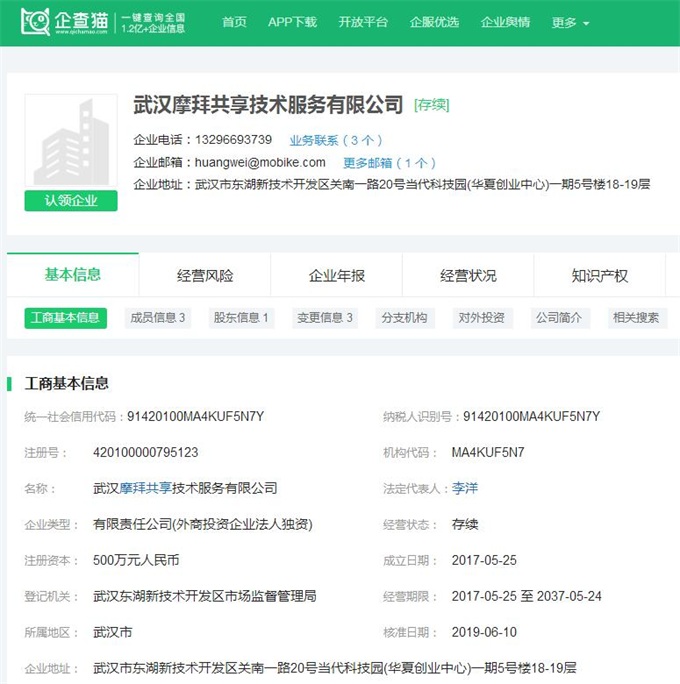
Task: Jump to 股东信息 1 section
Action: (x=241, y=318)
